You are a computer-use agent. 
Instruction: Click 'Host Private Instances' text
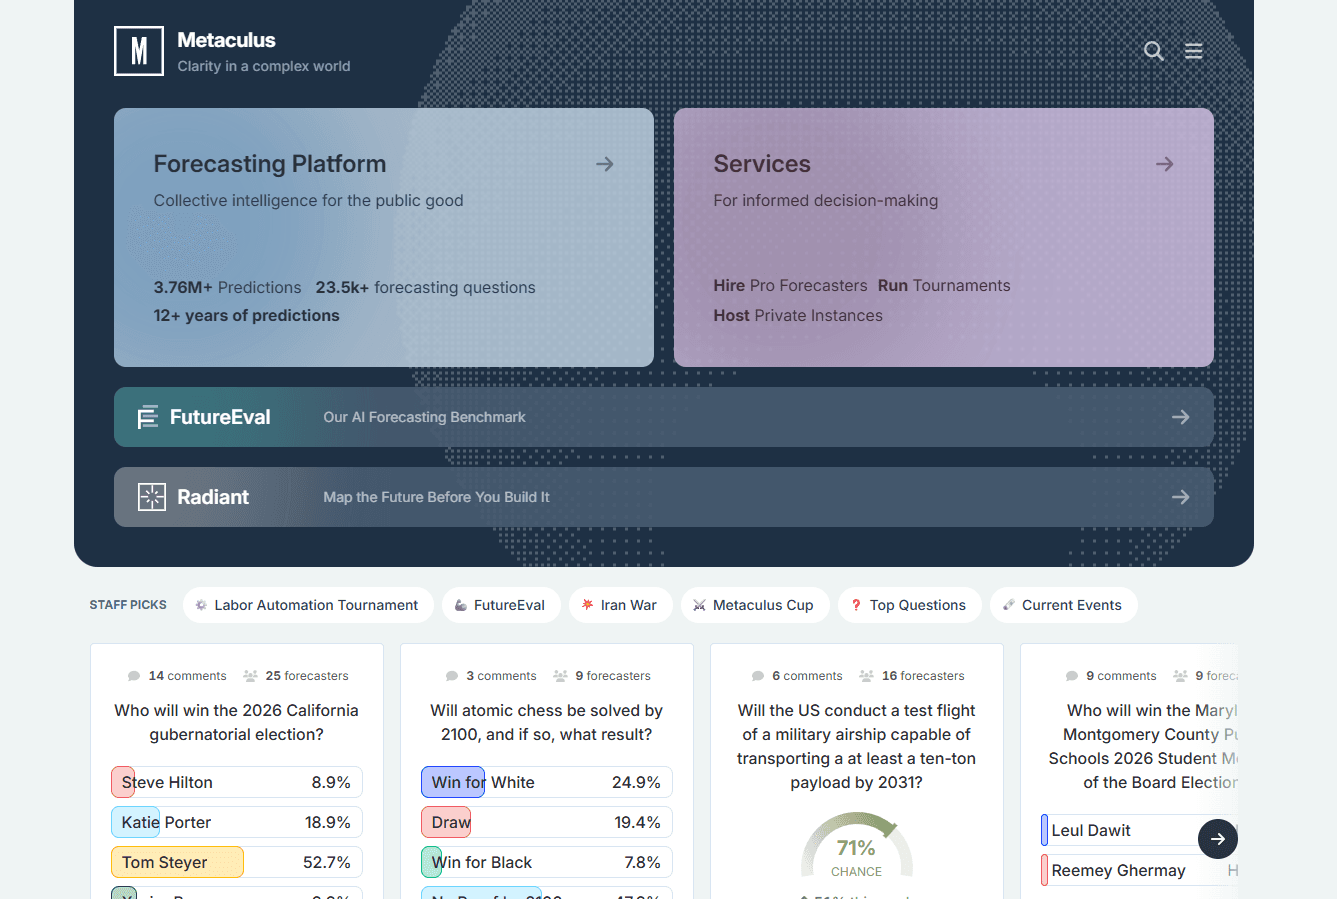coord(798,316)
